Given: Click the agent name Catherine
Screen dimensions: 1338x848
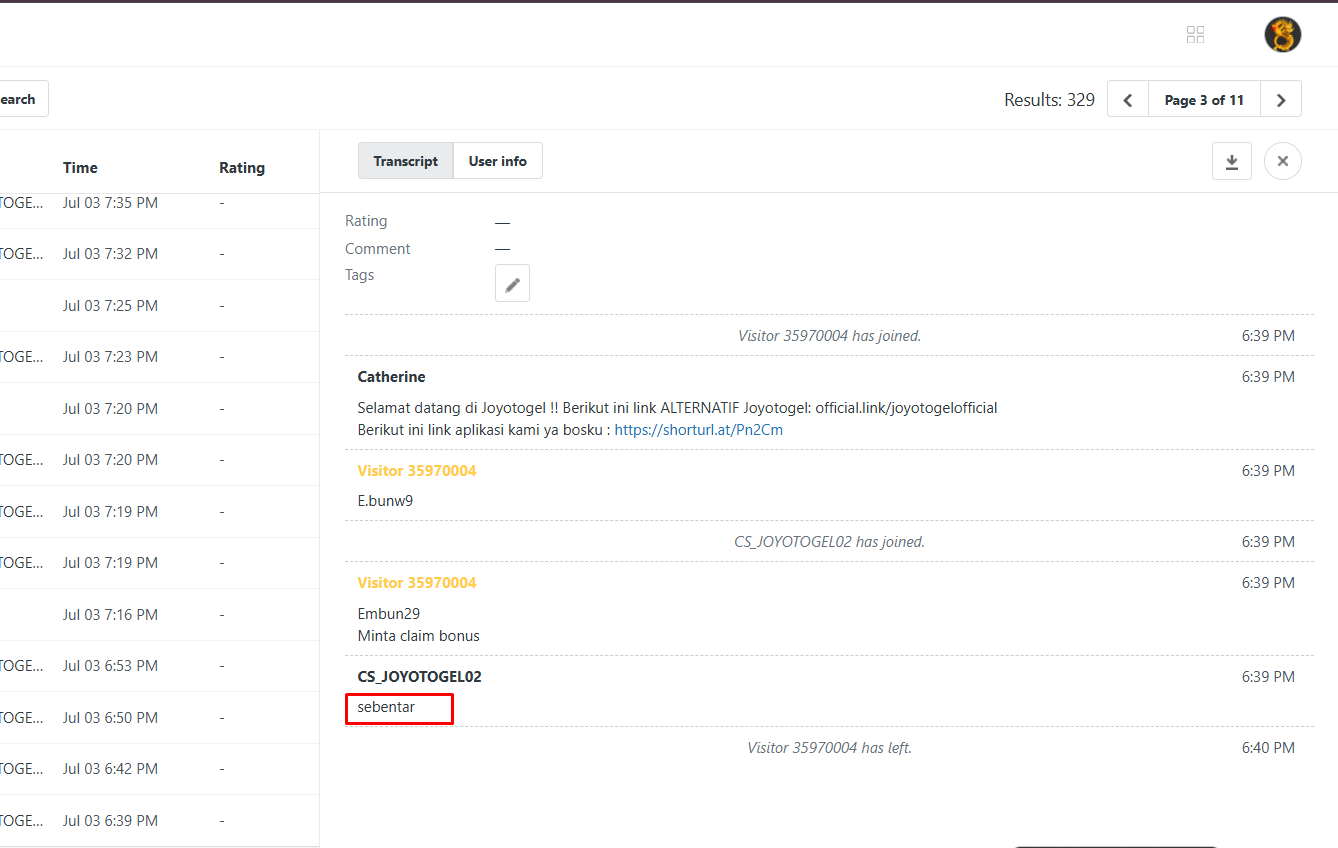Looking at the screenshot, I should pyautogui.click(x=391, y=377).
